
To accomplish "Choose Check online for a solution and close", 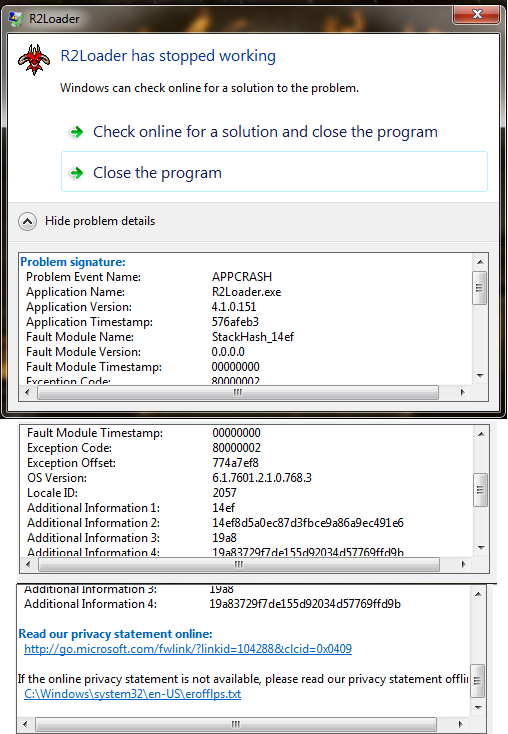I will (265, 132).
